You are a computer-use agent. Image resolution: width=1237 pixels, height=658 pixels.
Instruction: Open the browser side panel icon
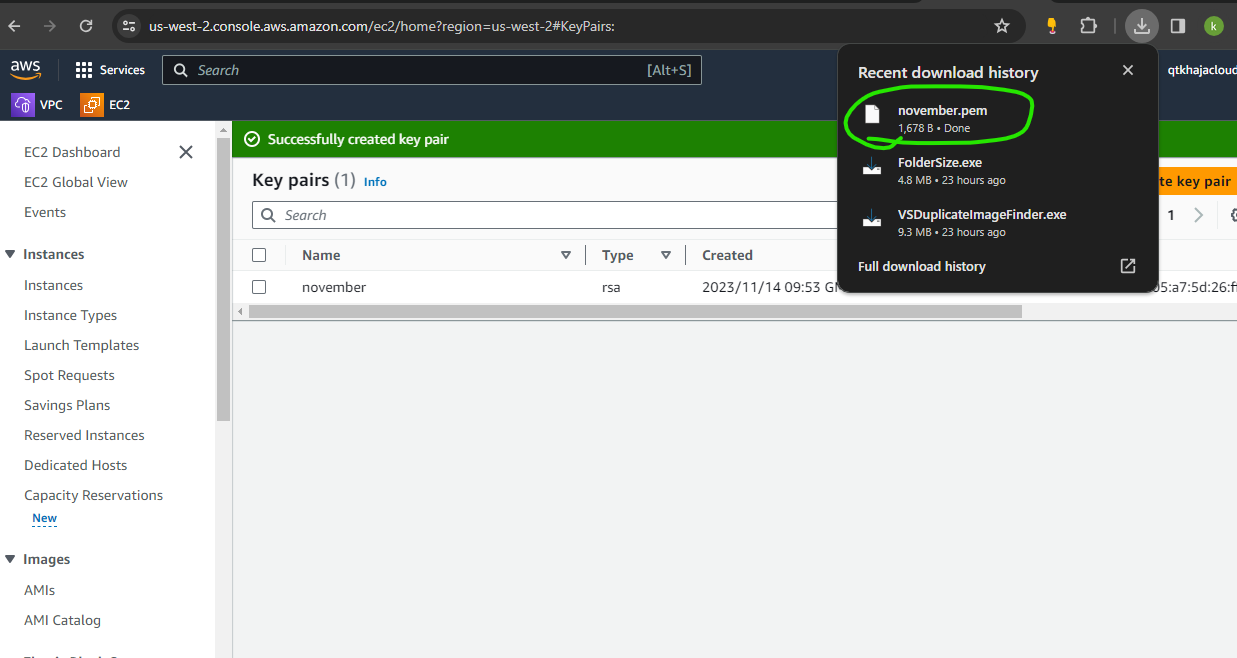pyautogui.click(x=1178, y=26)
